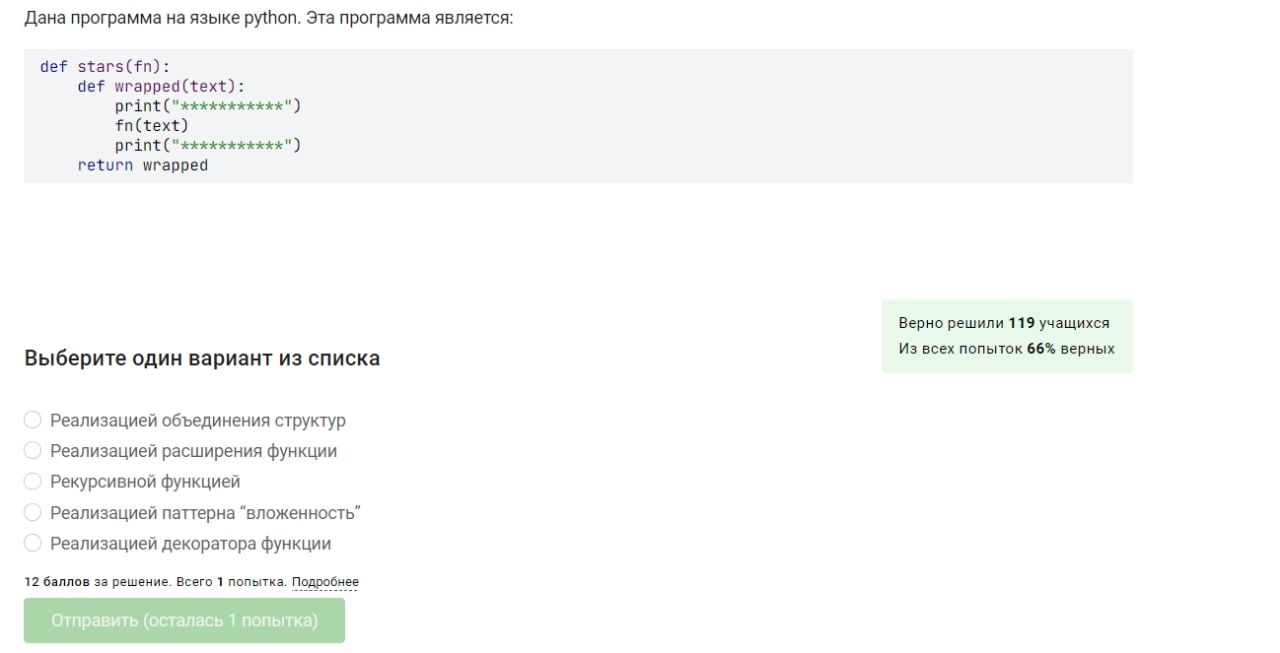Click the first print statement in the code

[207, 106]
